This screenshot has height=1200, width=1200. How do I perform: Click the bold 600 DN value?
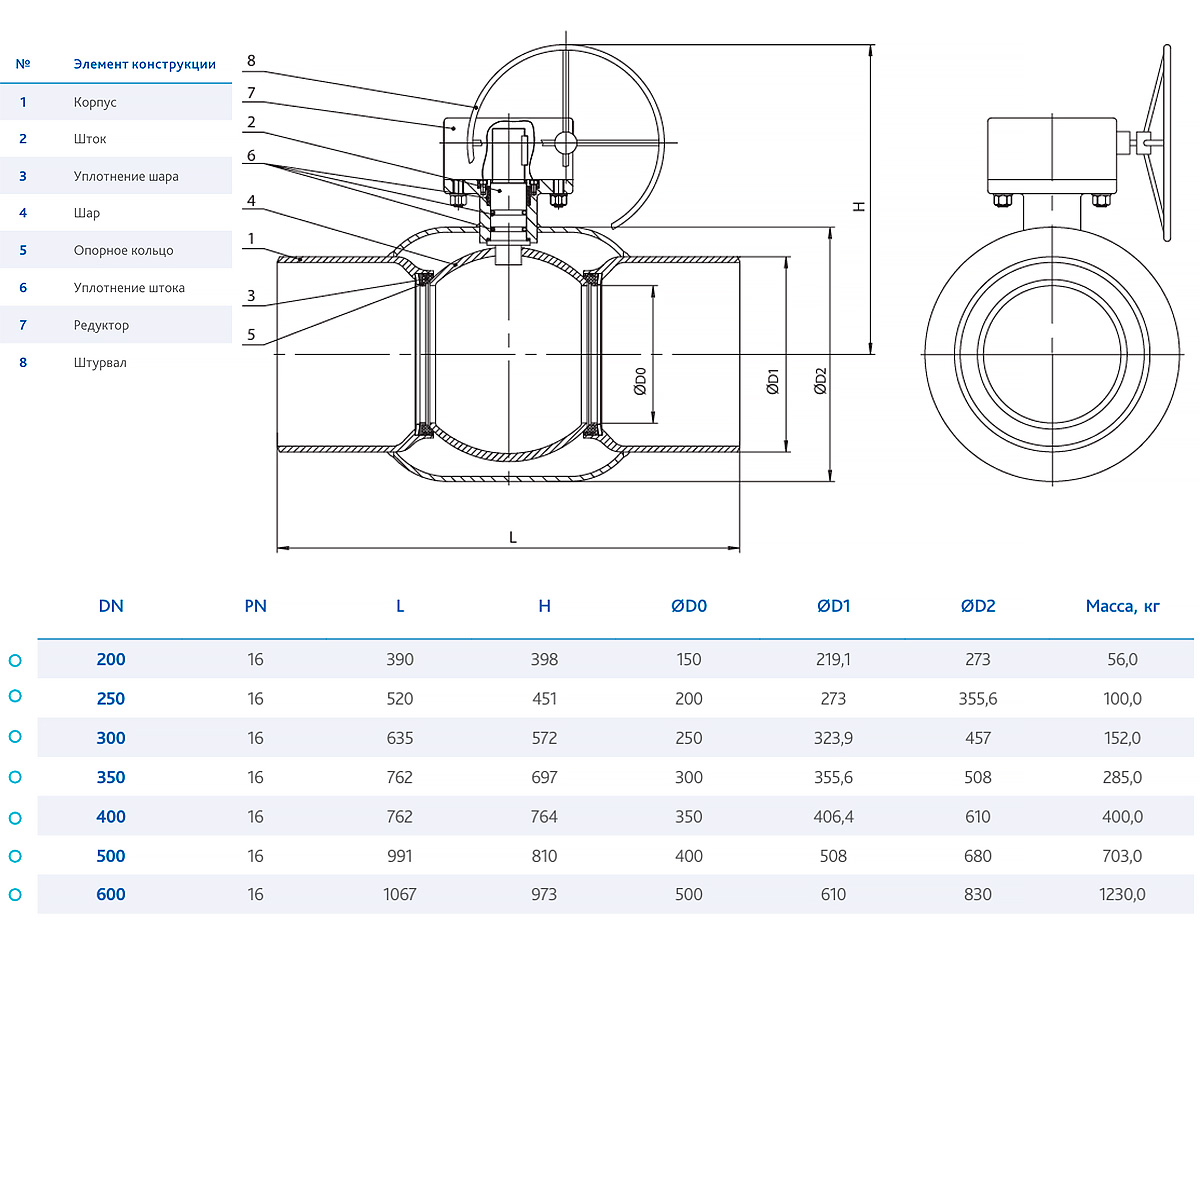[111, 895]
